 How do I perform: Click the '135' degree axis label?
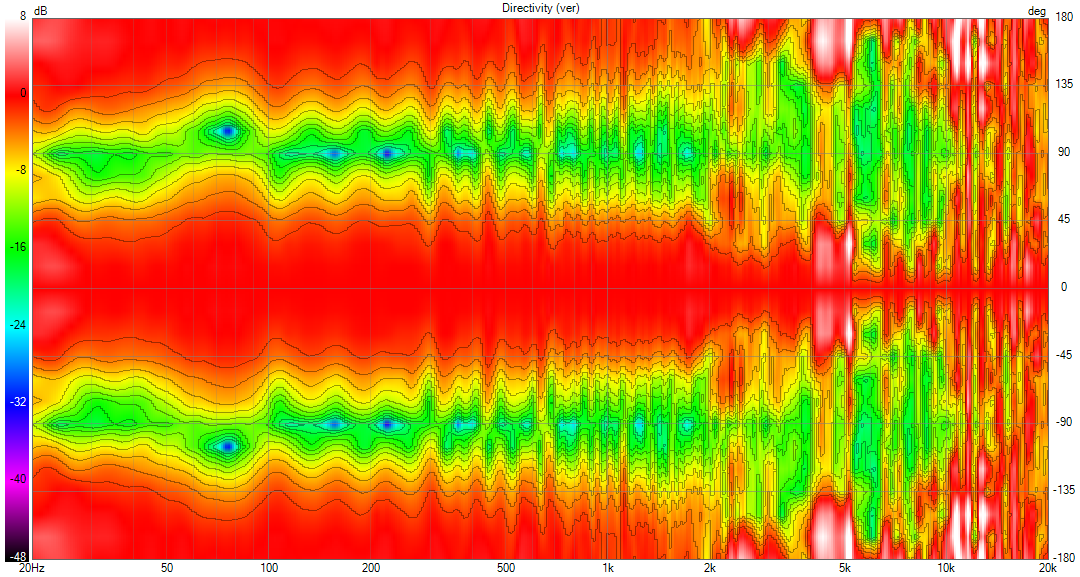point(1065,84)
